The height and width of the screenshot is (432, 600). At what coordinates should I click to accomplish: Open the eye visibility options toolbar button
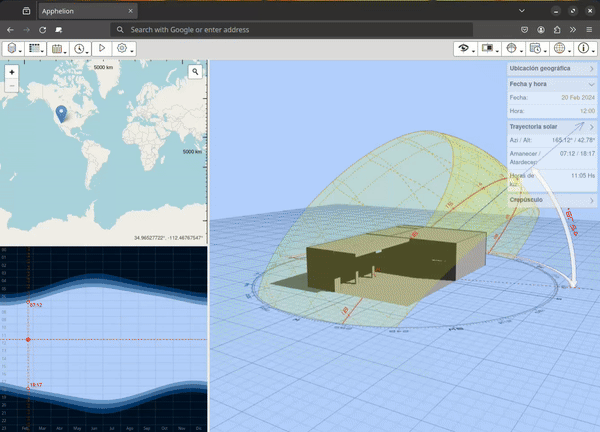point(463,48)
